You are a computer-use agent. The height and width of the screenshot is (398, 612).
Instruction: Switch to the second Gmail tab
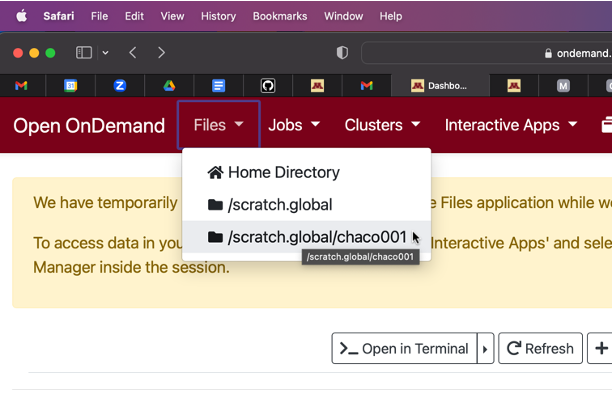click(366, 85)
